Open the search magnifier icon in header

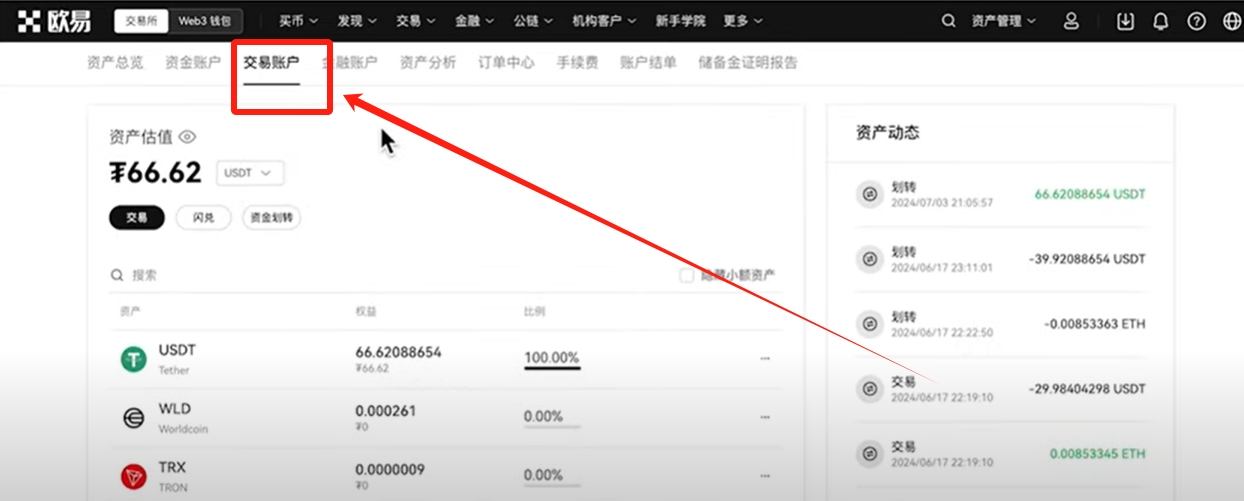(x=949, y=21)
